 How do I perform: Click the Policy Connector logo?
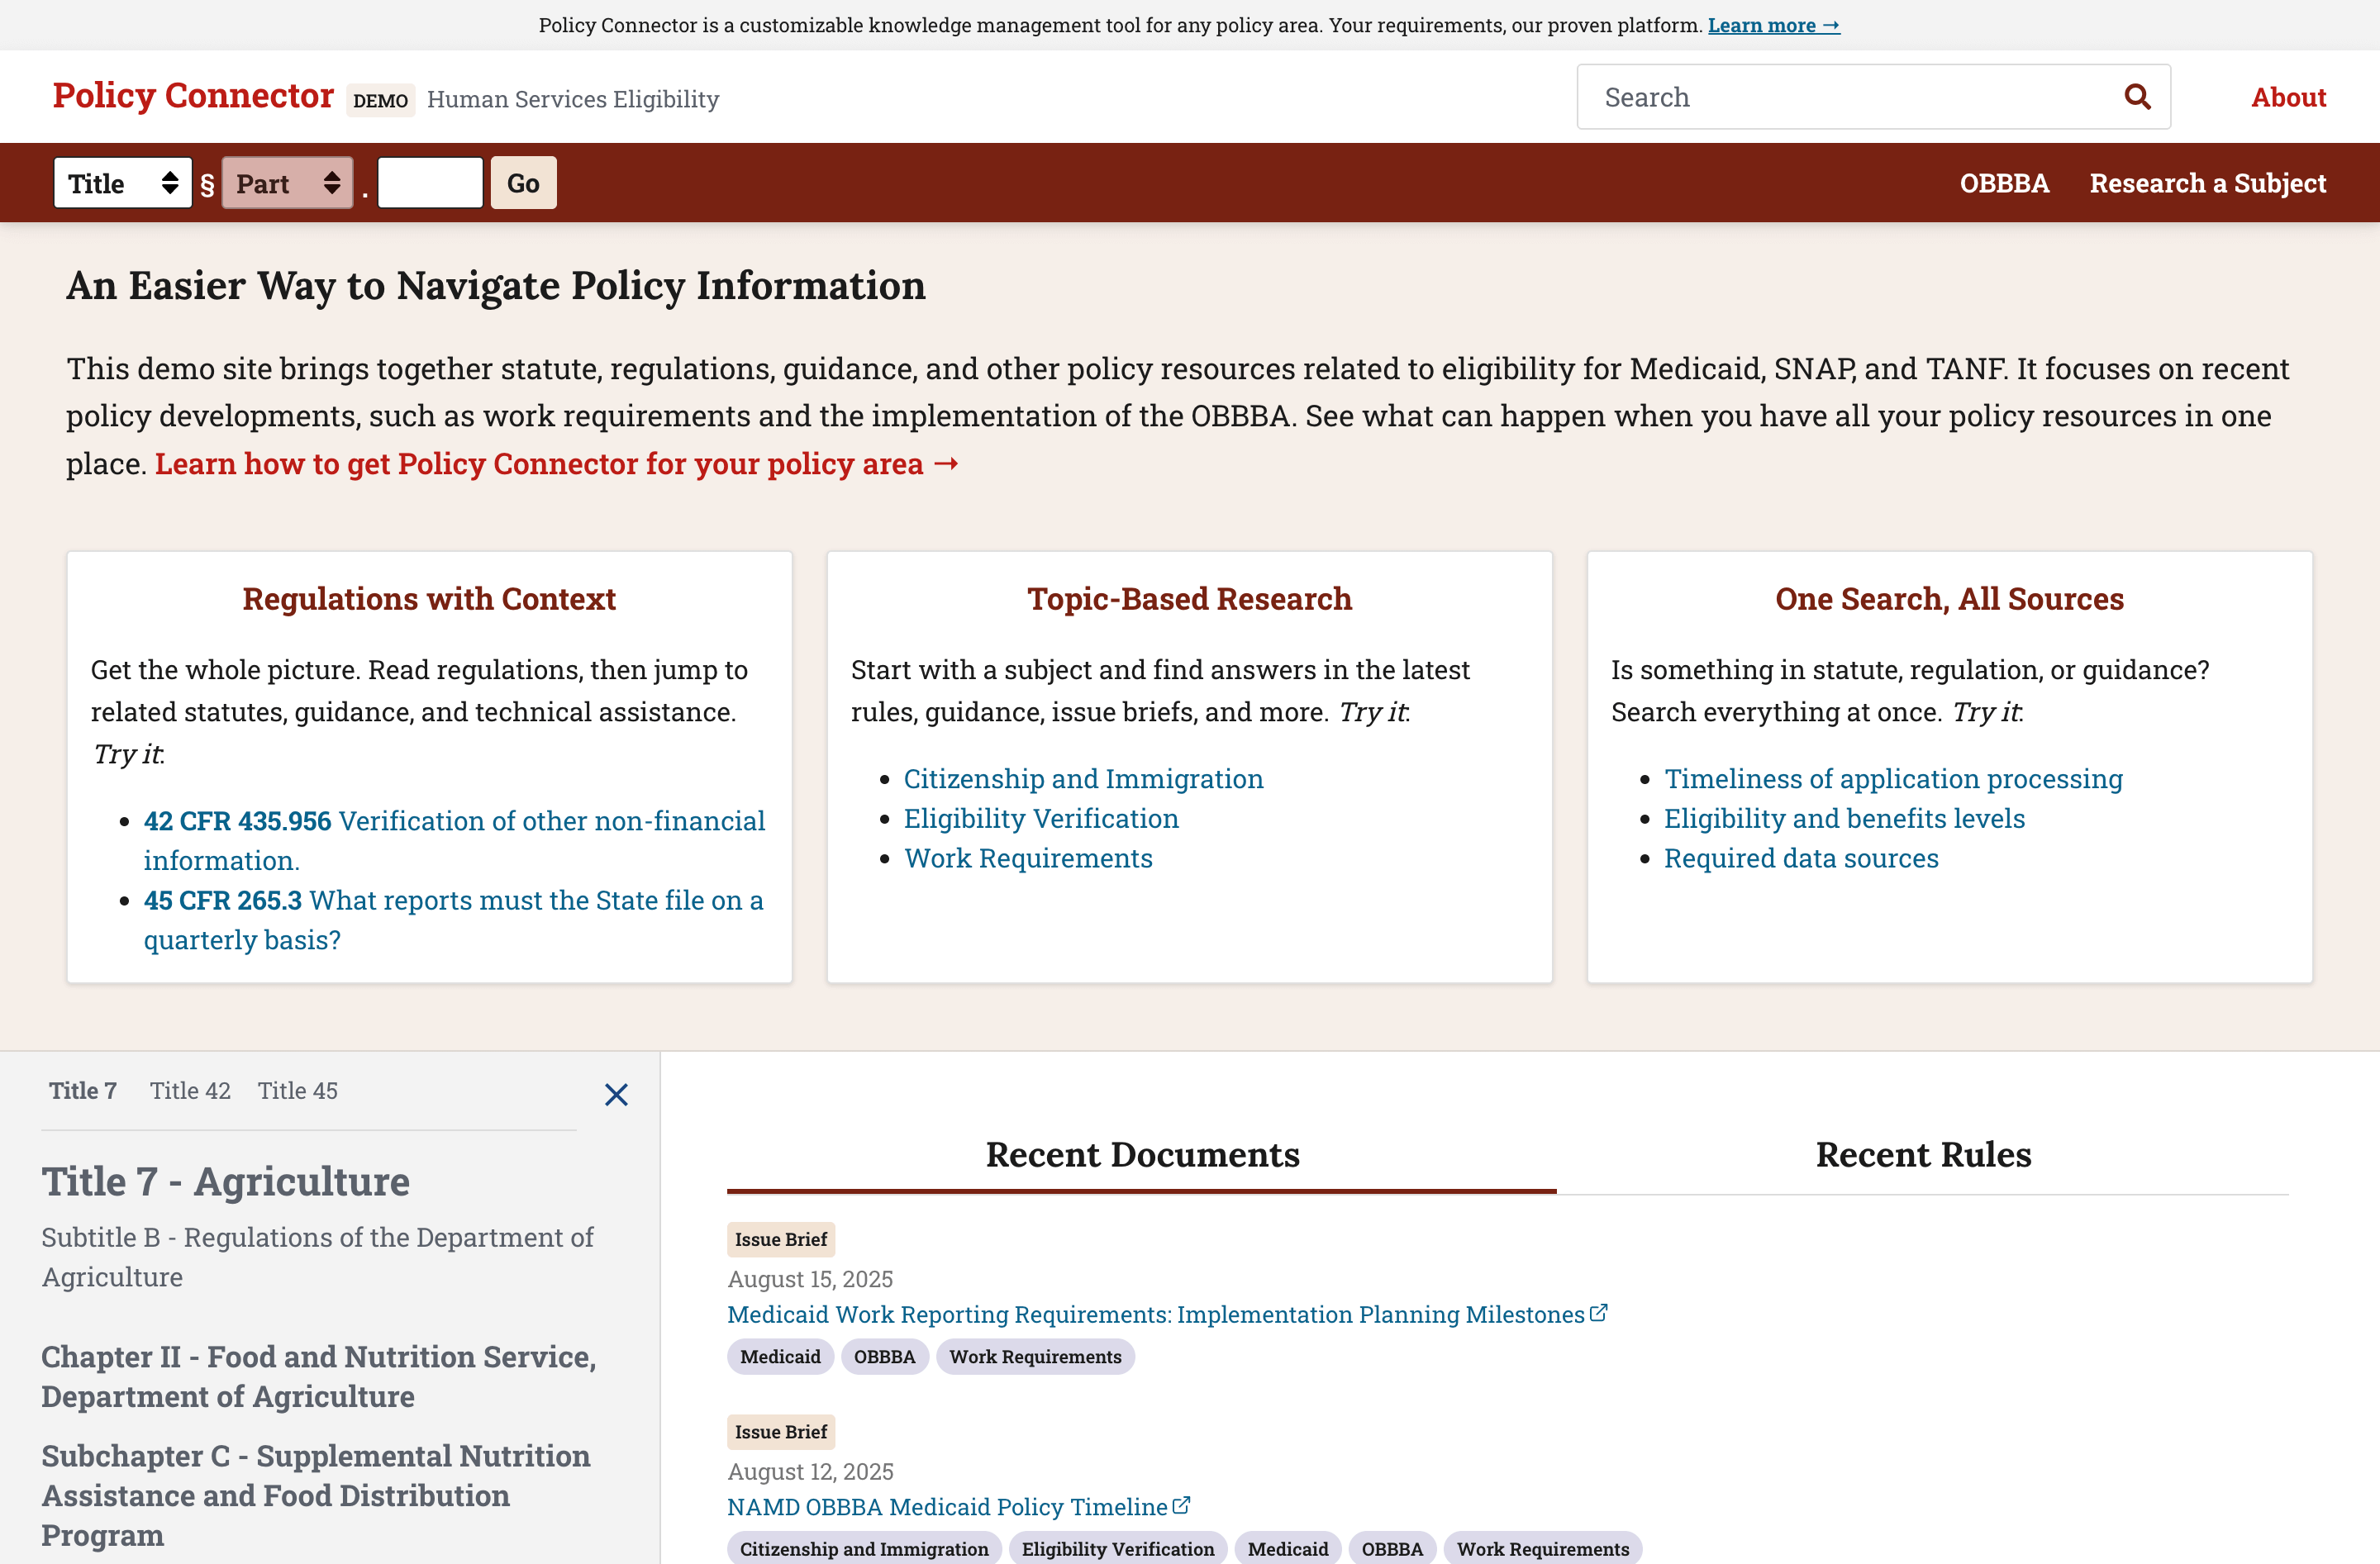click(193, 95)
